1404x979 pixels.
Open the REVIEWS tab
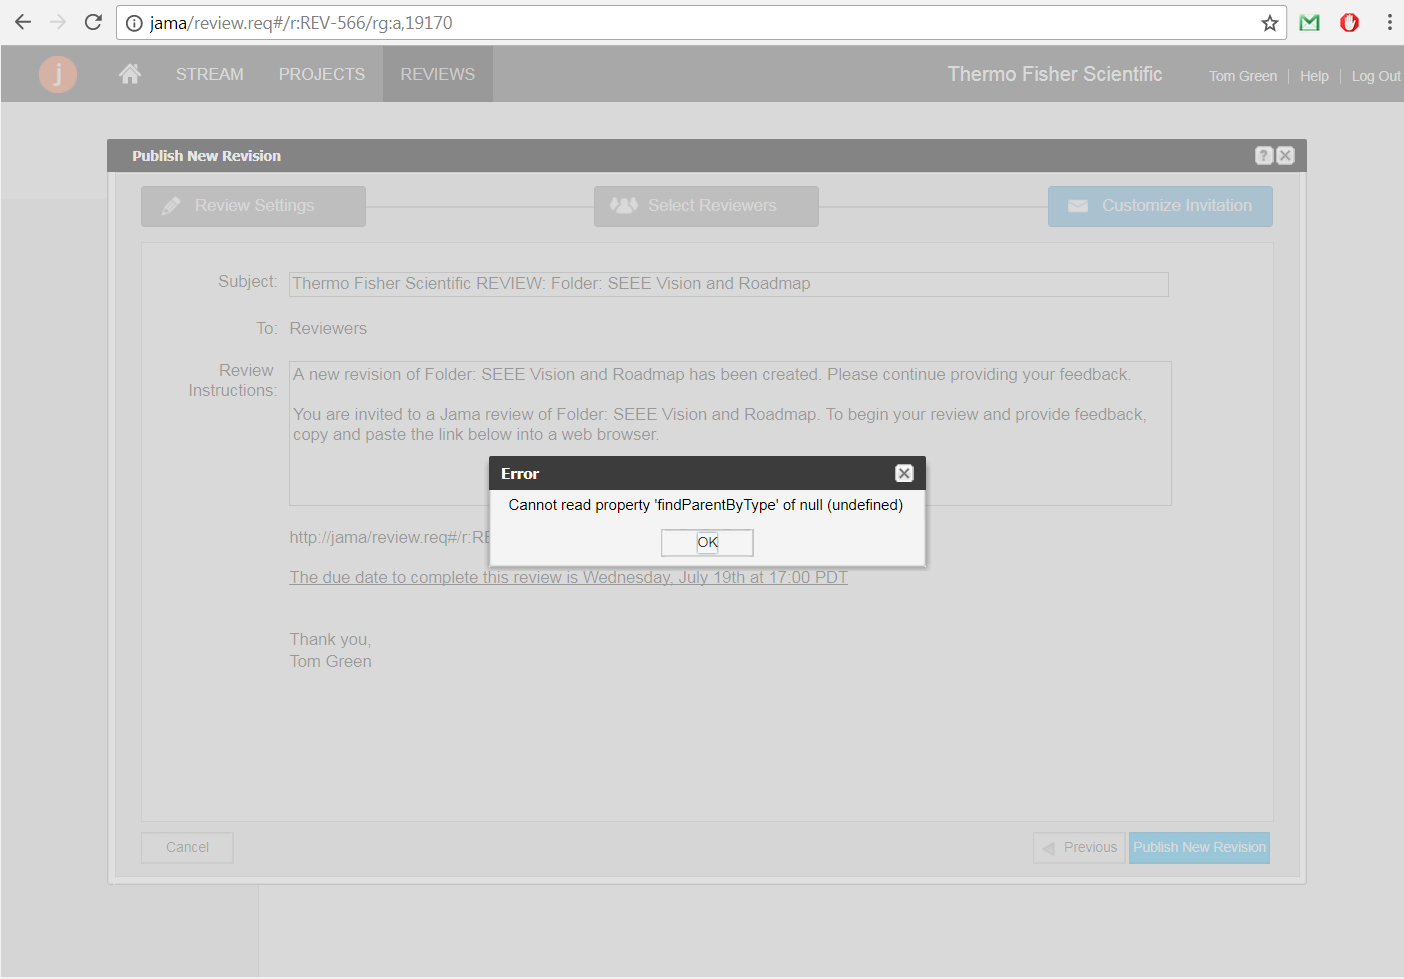click(438, 74)
